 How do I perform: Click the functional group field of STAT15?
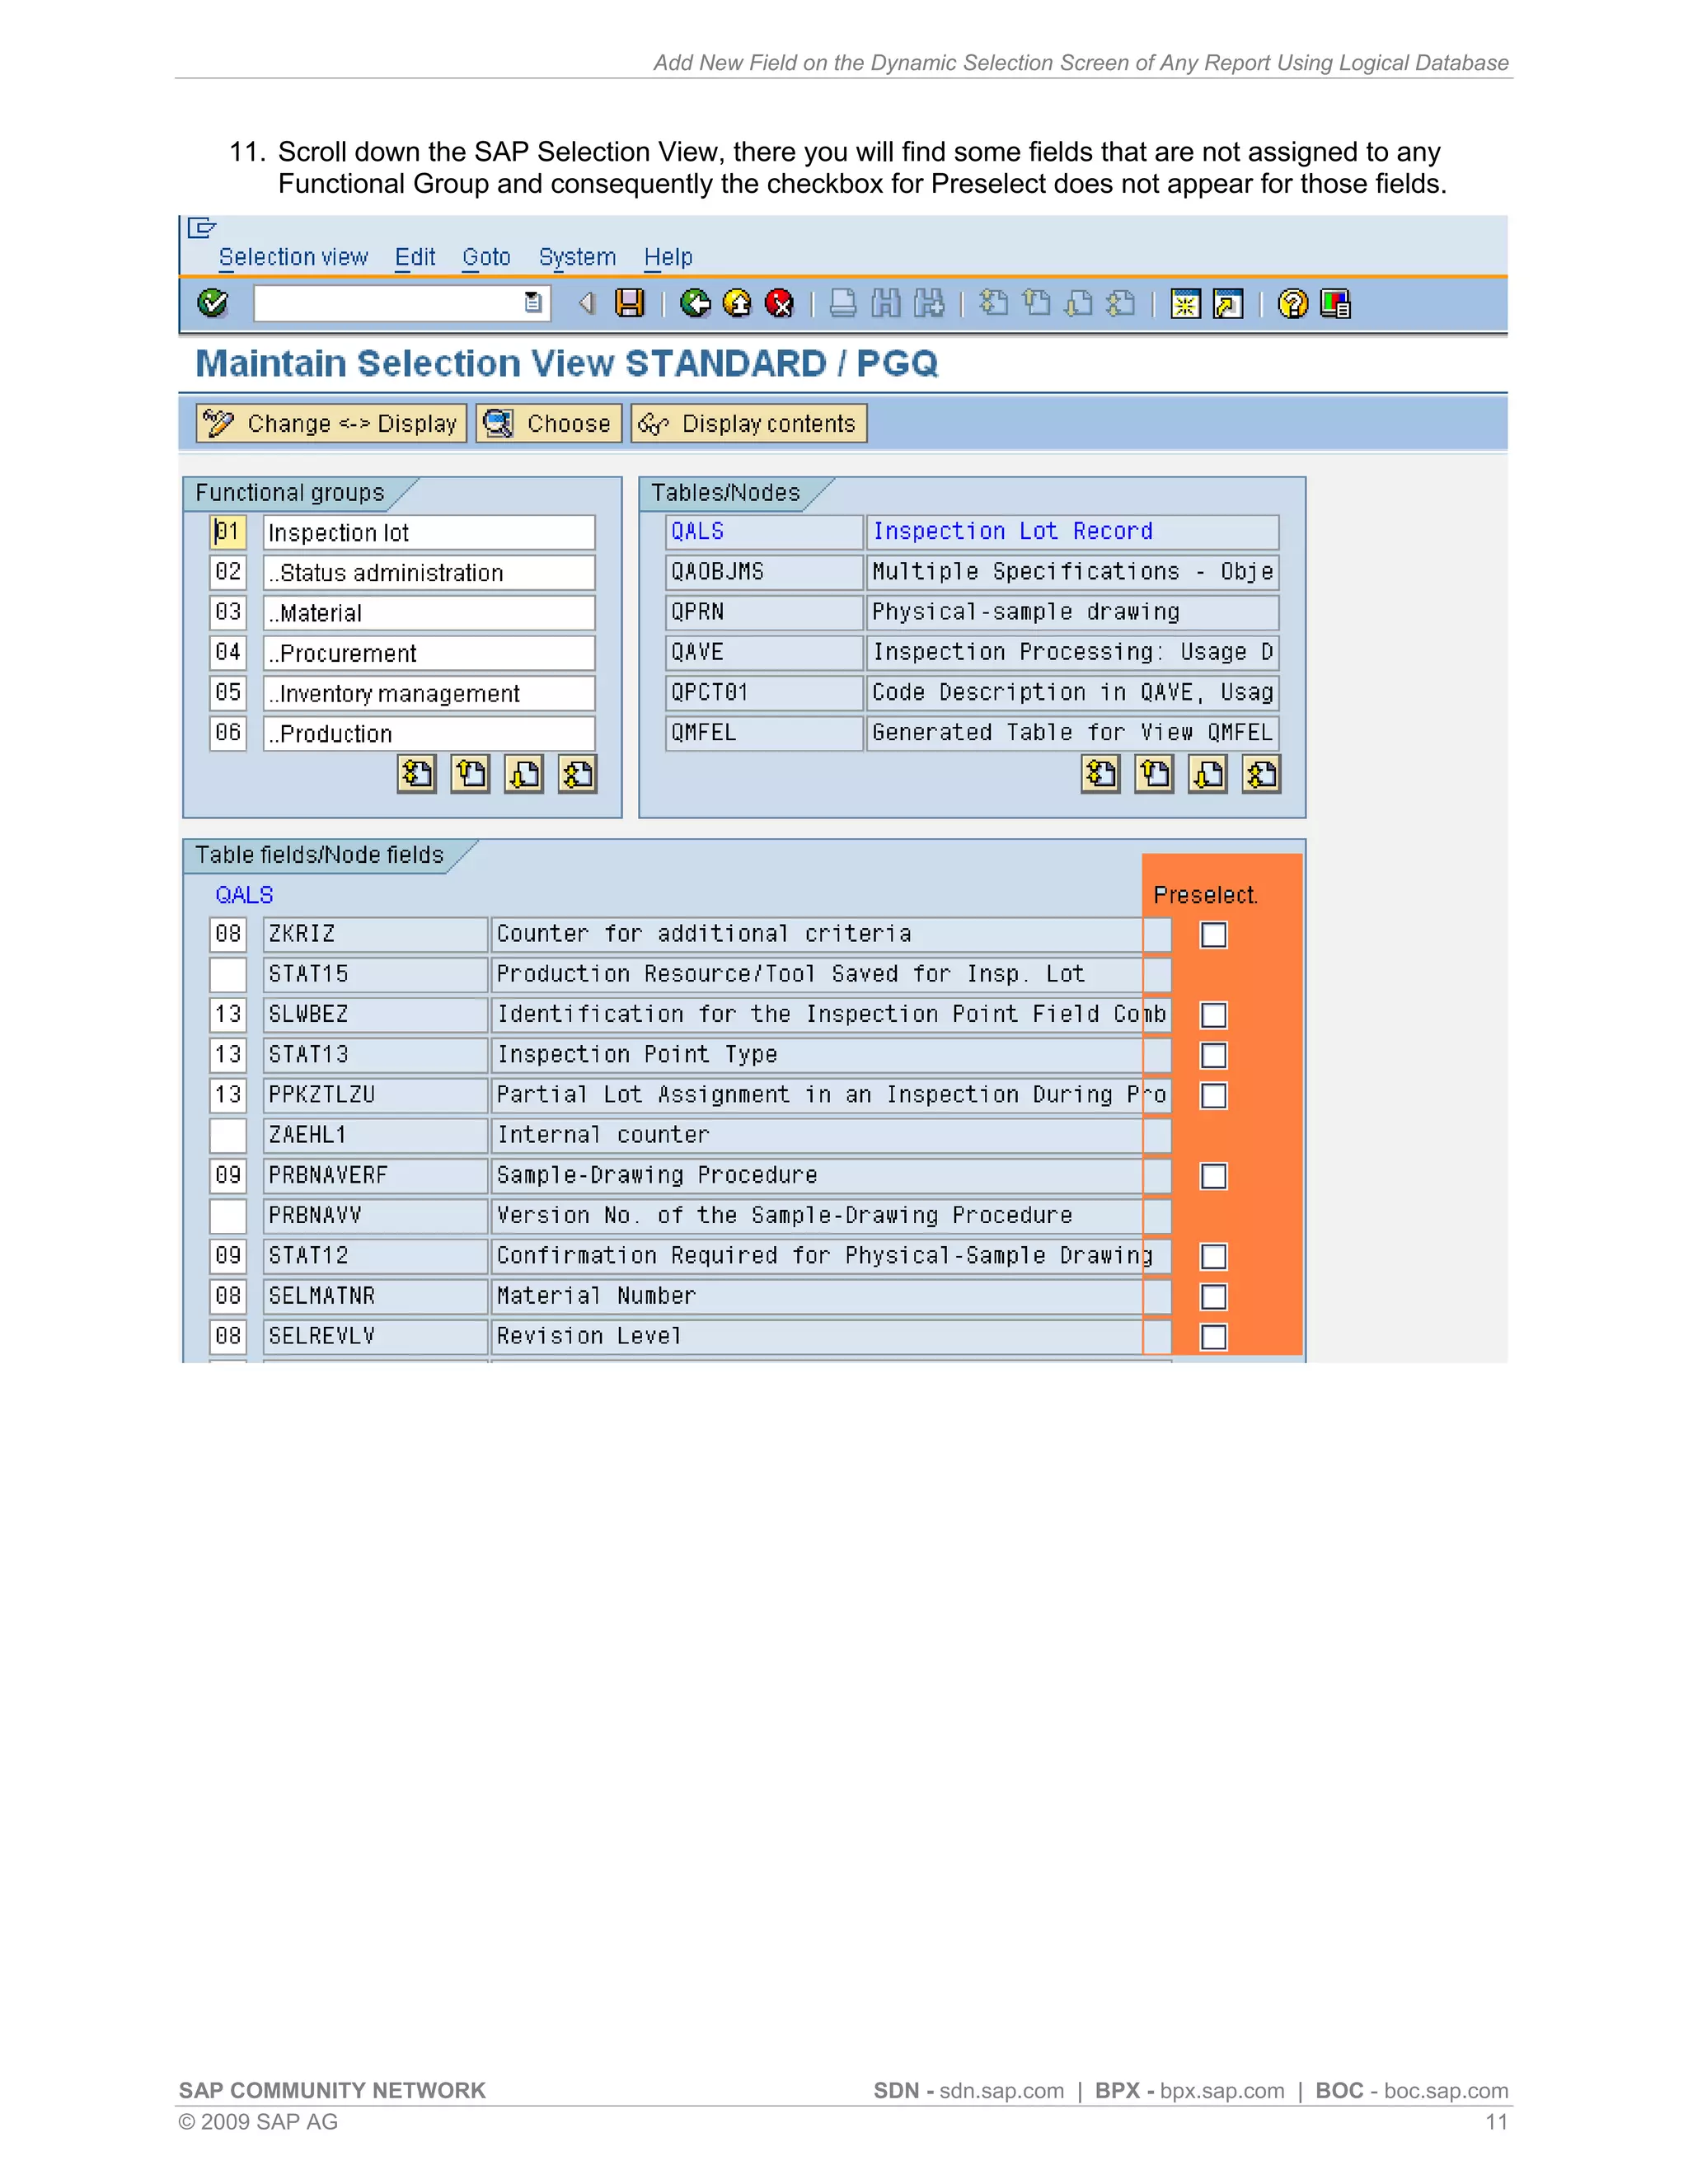(228, 974)
